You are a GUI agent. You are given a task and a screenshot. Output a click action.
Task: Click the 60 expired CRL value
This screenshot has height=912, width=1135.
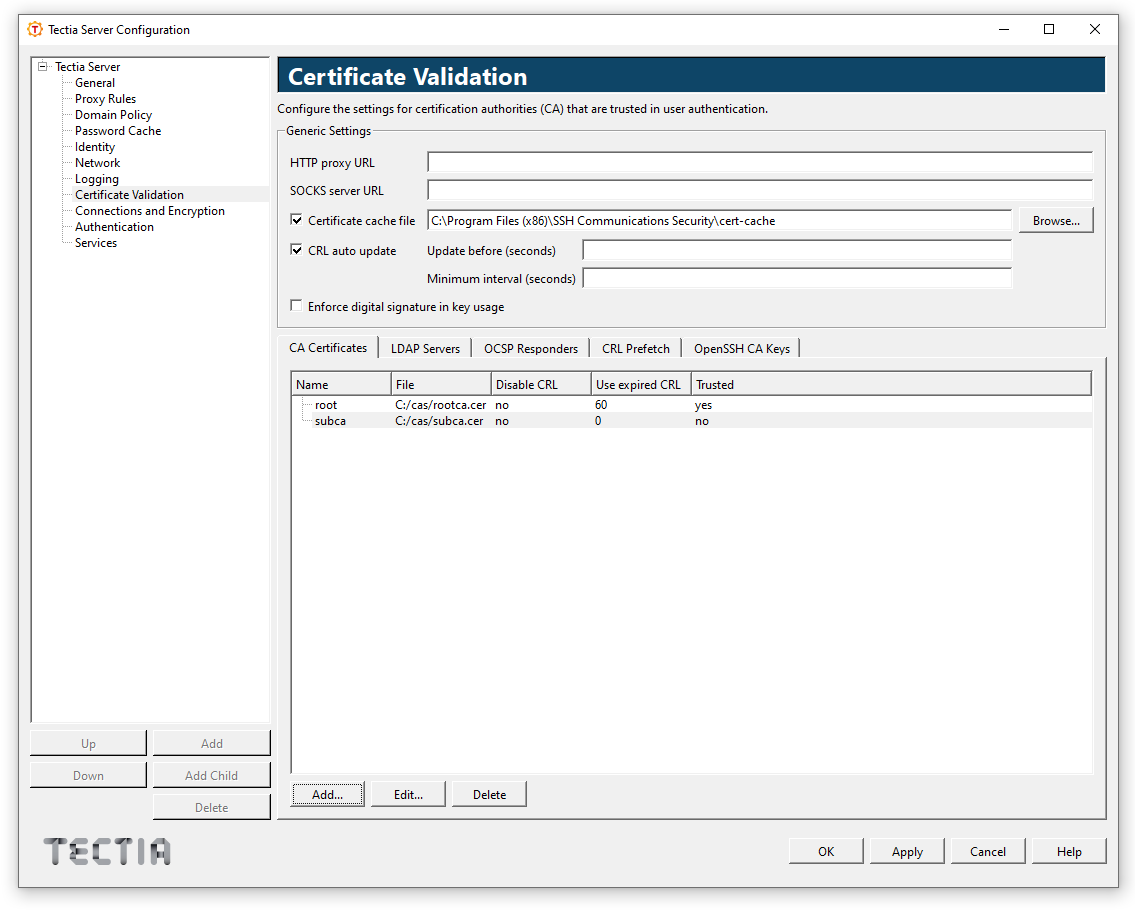[x=602, y=405]
